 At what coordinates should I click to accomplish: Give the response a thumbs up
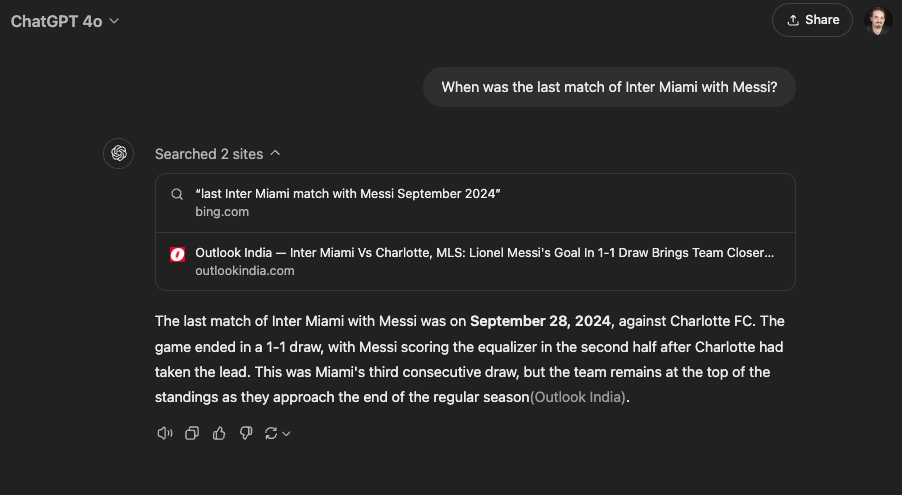tap(219, 433)
